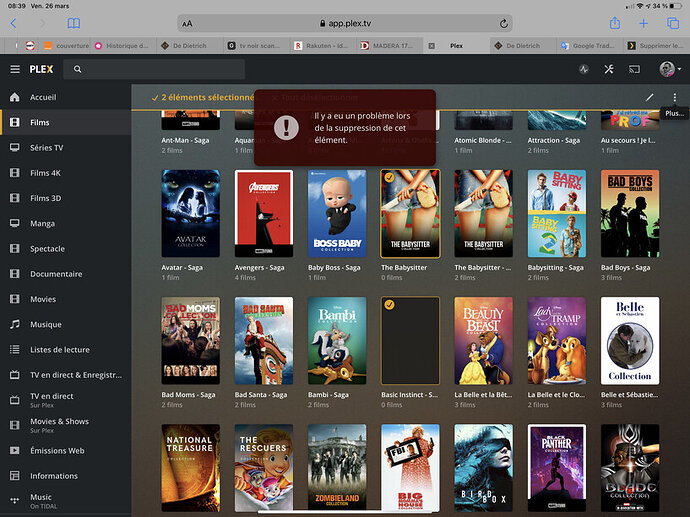Open the cast to device icon
Image resolution: width=690 pixels, height=517 pixels.
click(634, 69)
